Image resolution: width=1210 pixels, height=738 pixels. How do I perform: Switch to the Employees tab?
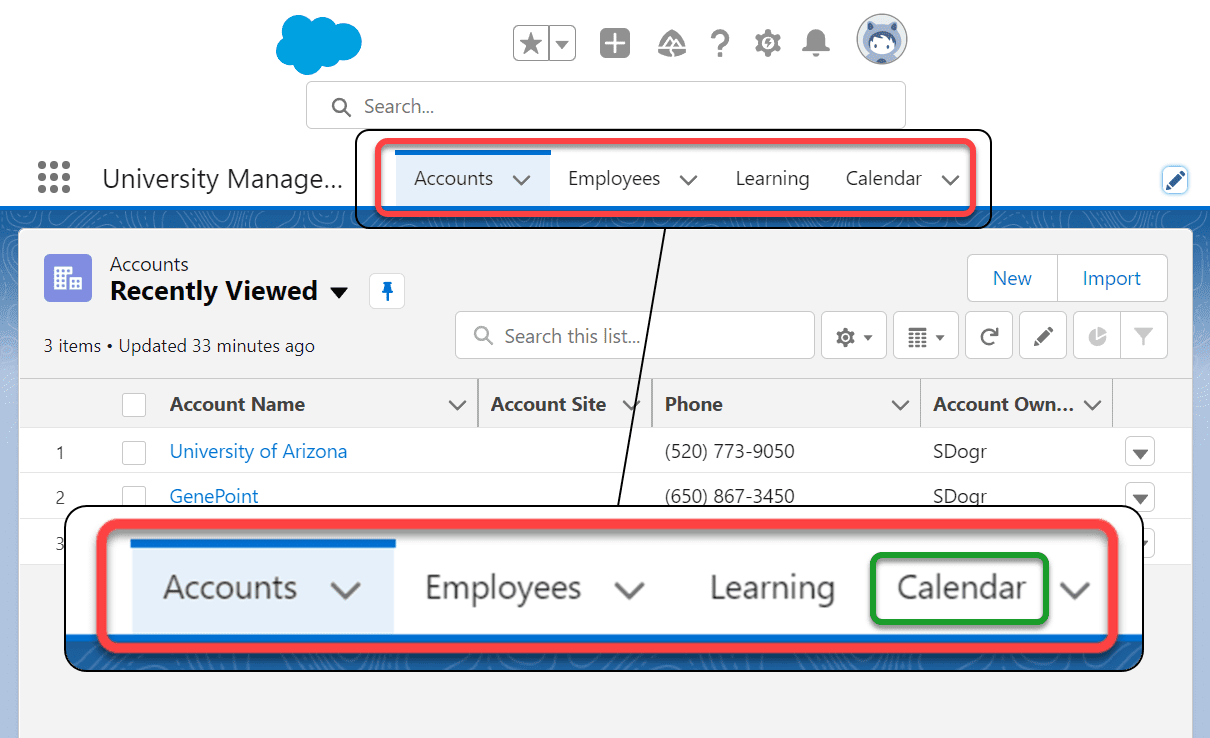coord(613,178)
